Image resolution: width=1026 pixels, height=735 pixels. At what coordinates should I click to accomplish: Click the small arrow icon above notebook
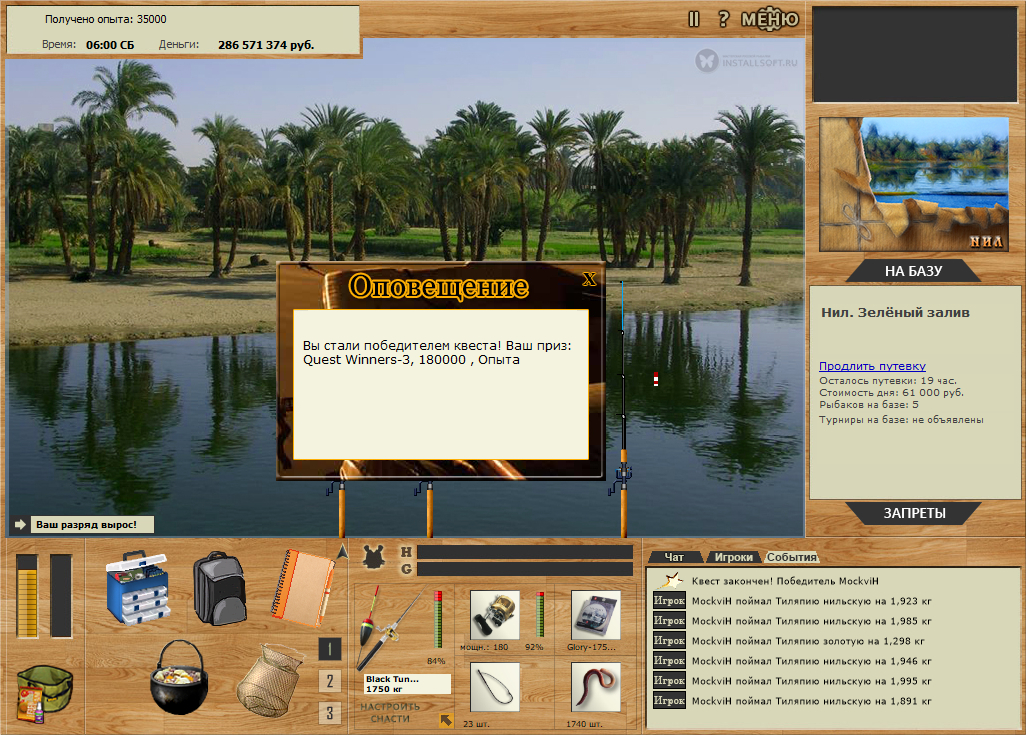[x=342, y=552]
